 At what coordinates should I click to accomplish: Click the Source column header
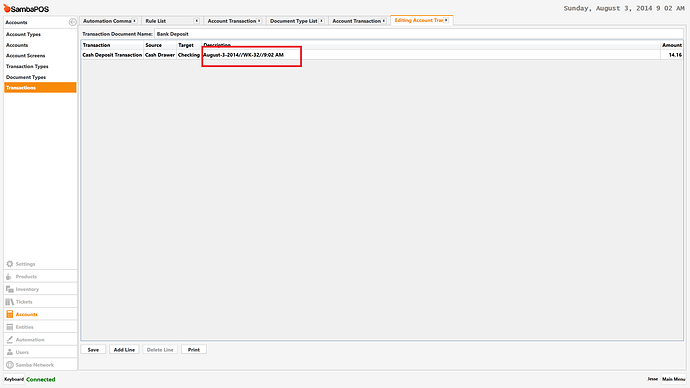(x=160, y=45)
